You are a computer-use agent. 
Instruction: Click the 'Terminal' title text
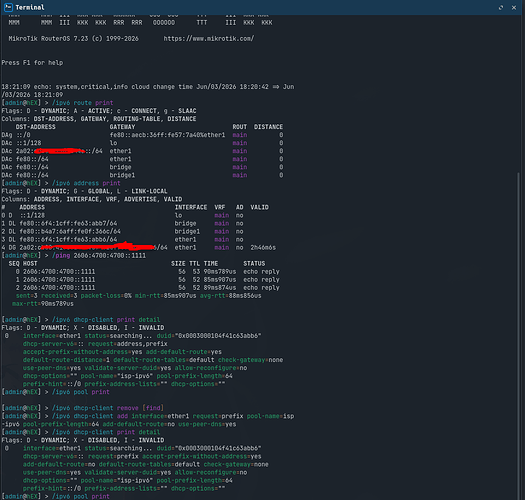30,7
